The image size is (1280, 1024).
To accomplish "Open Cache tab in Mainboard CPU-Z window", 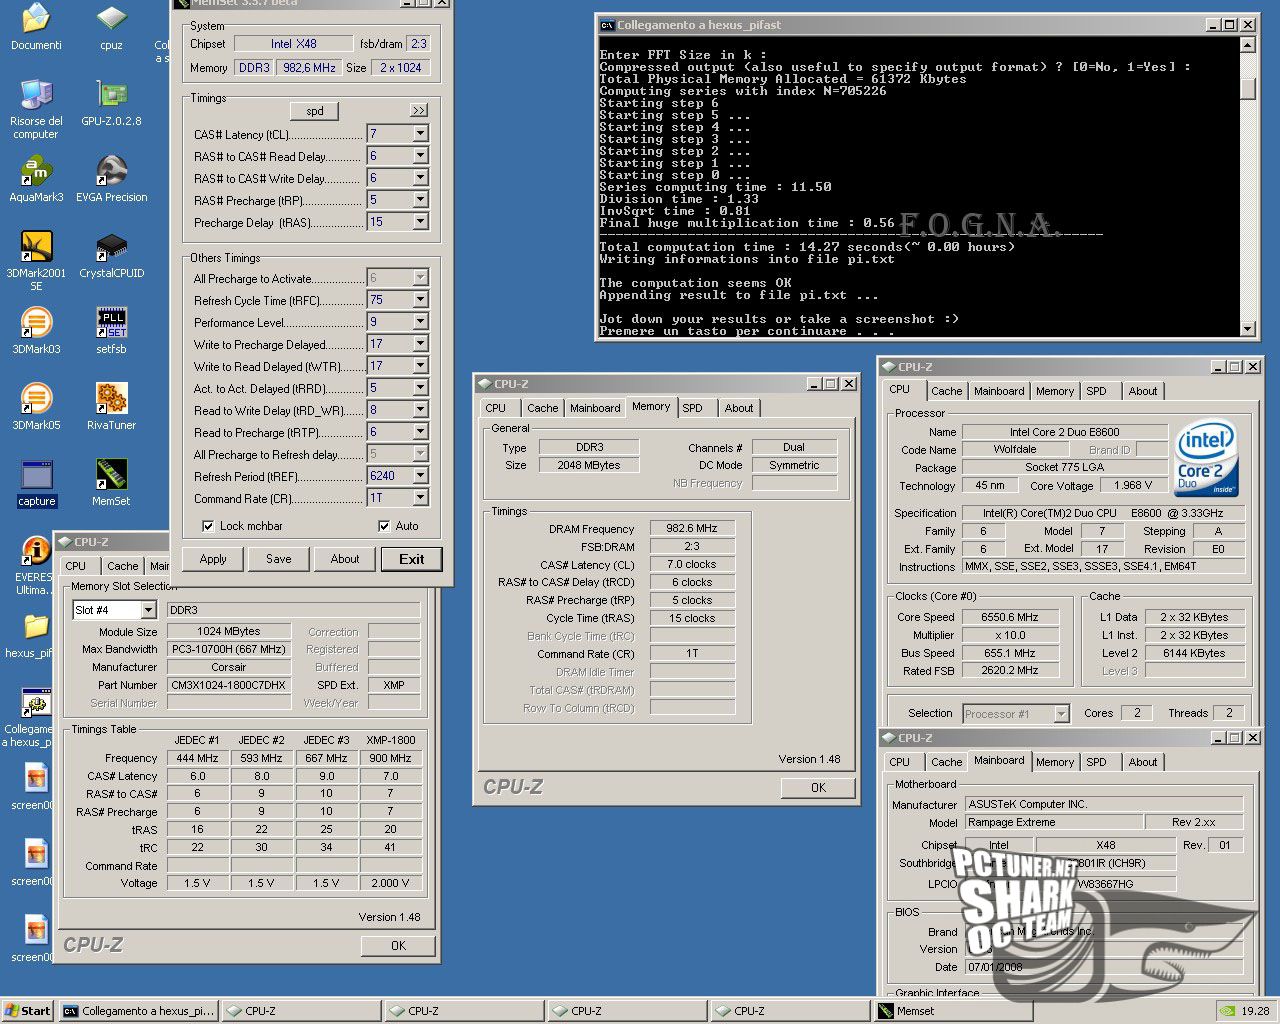I will coord(947,762).
